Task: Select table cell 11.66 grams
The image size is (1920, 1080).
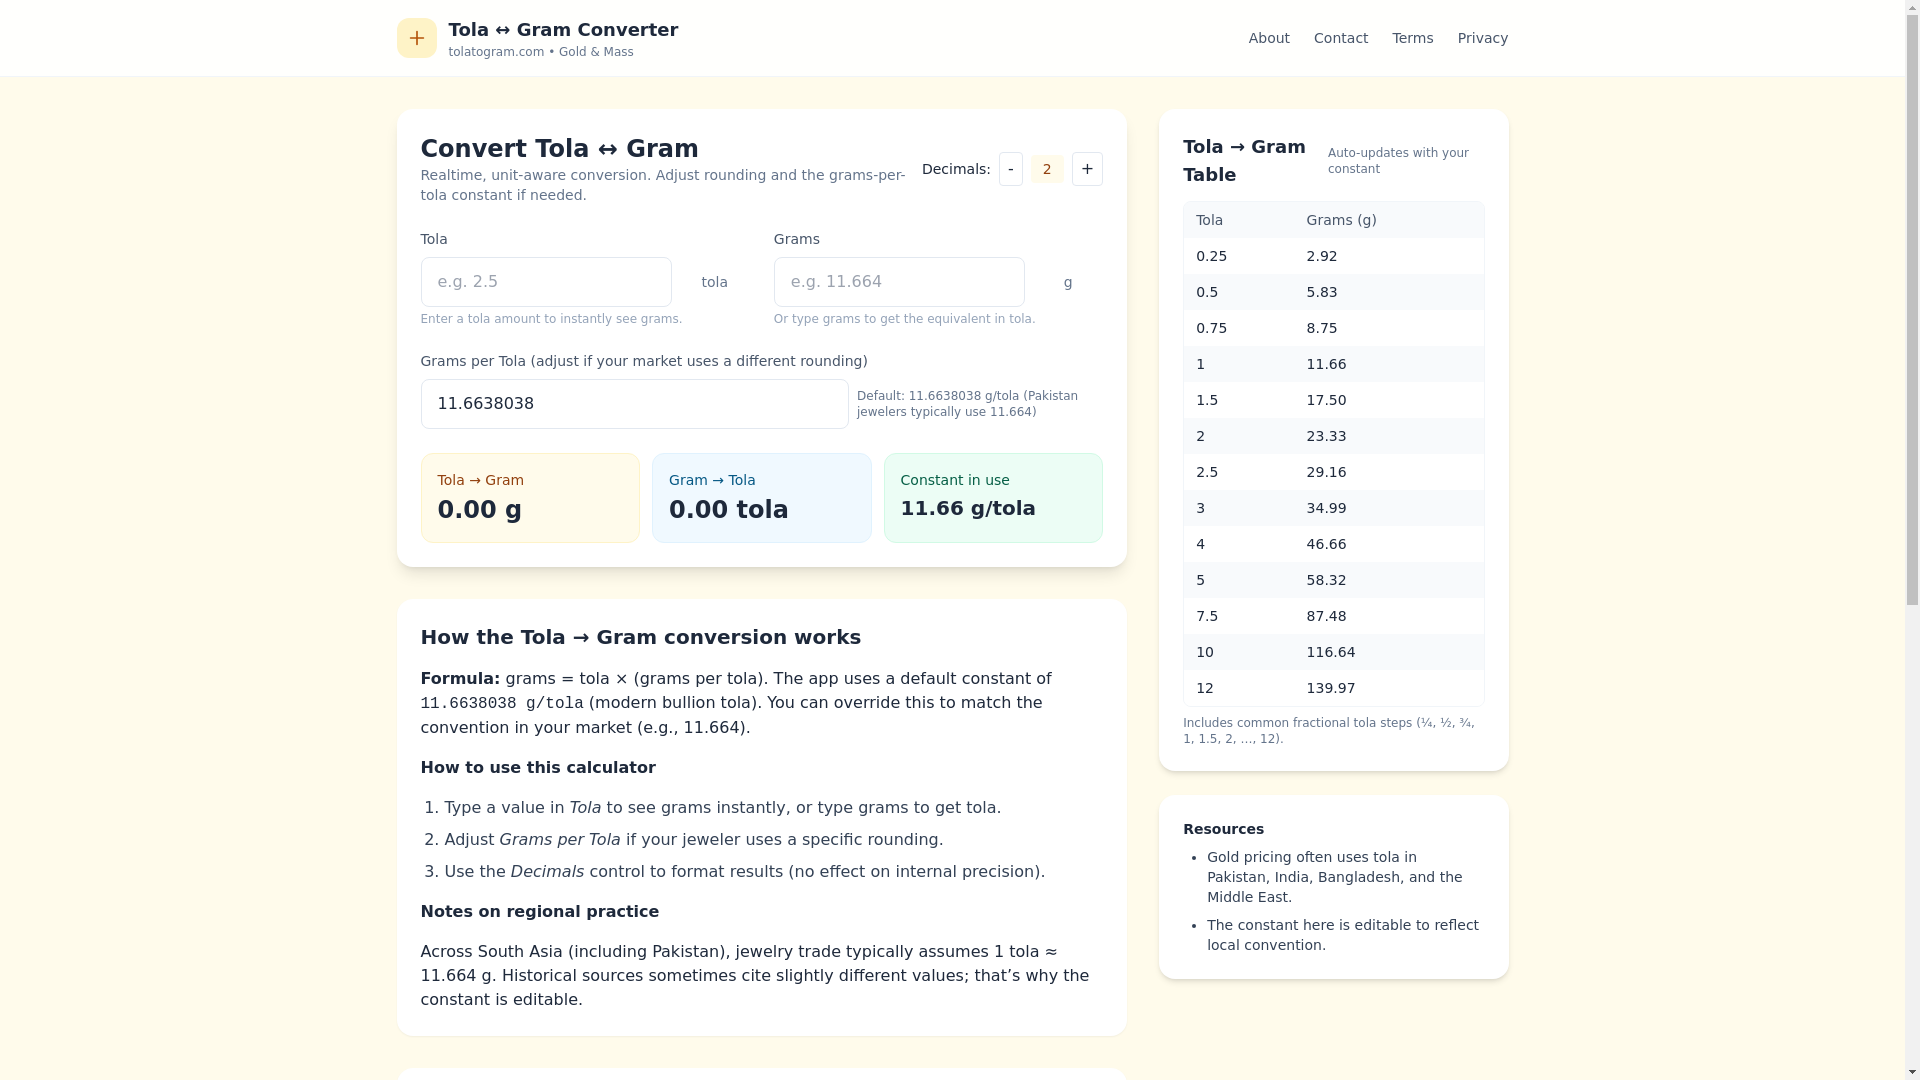Action: [1326, 364]
